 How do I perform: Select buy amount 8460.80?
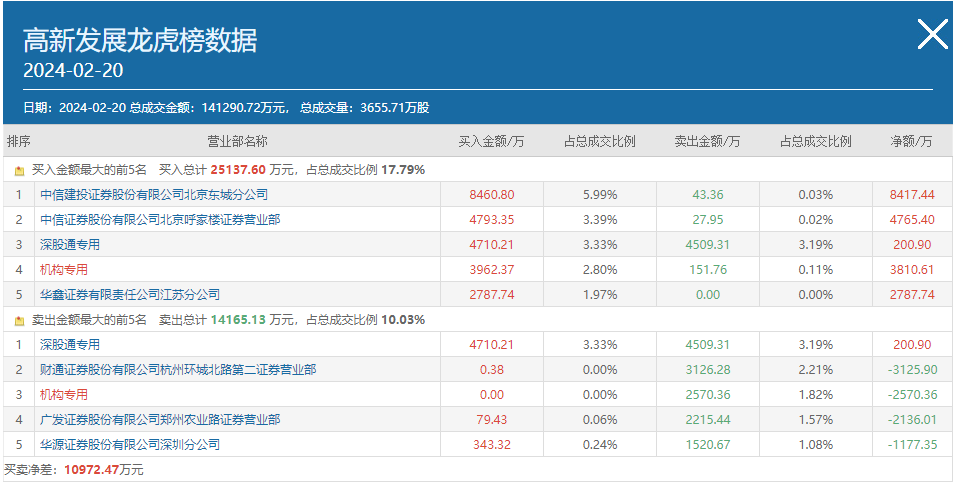click(x=492, y=195)
